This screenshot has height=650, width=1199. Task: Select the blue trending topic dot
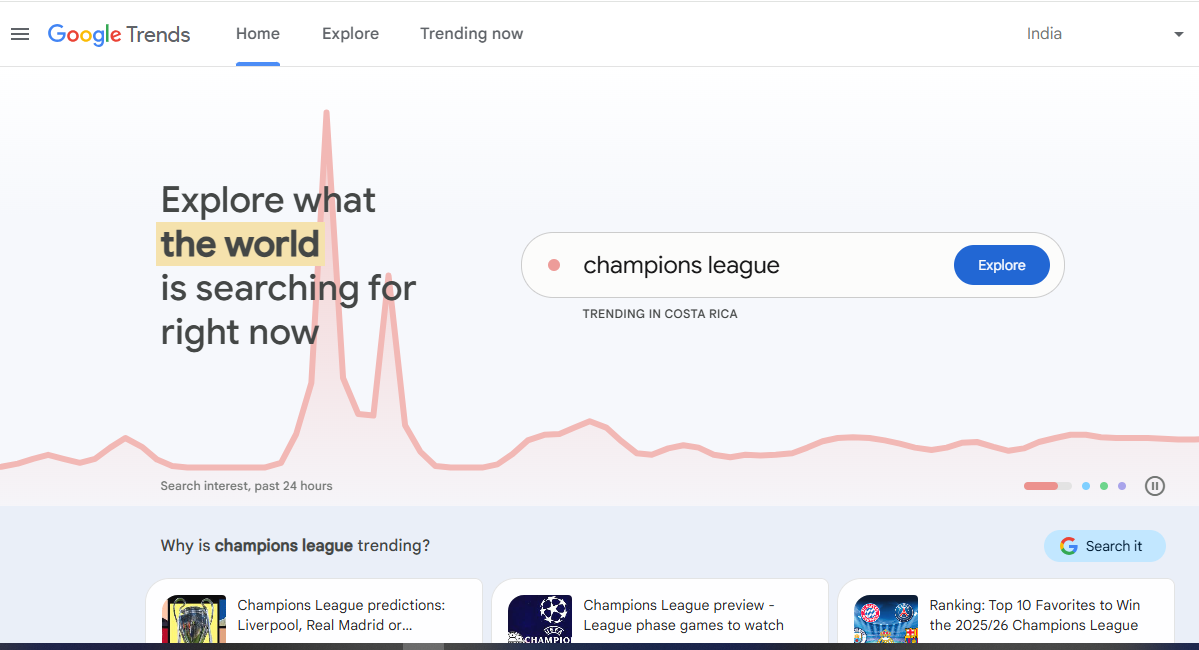tap(1085, 485)
